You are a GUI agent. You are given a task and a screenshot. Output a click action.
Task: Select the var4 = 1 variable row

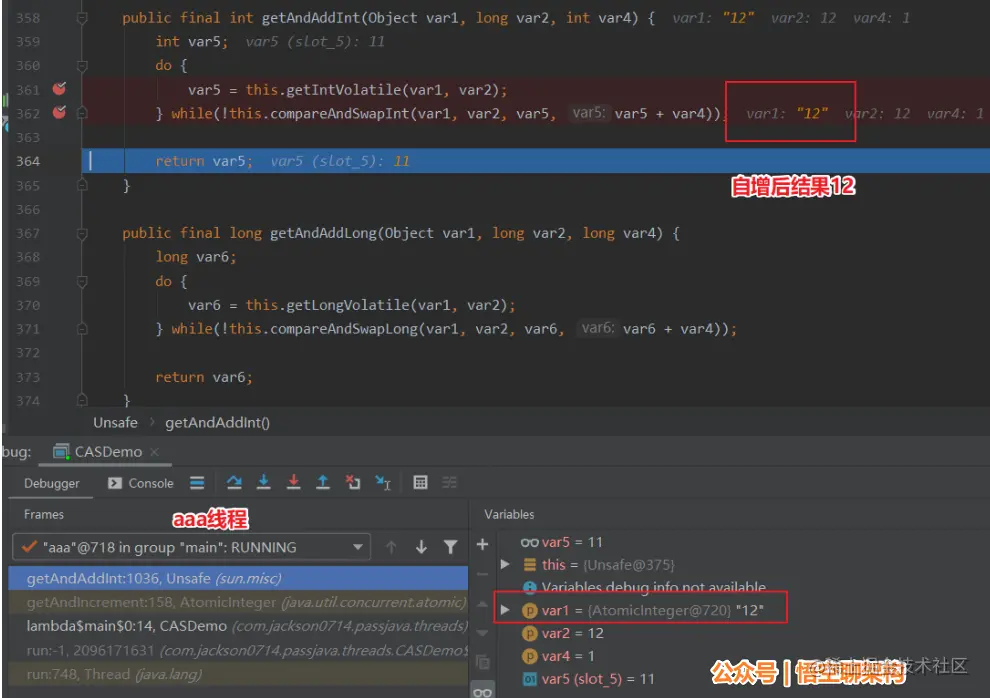tap(559, 656)
